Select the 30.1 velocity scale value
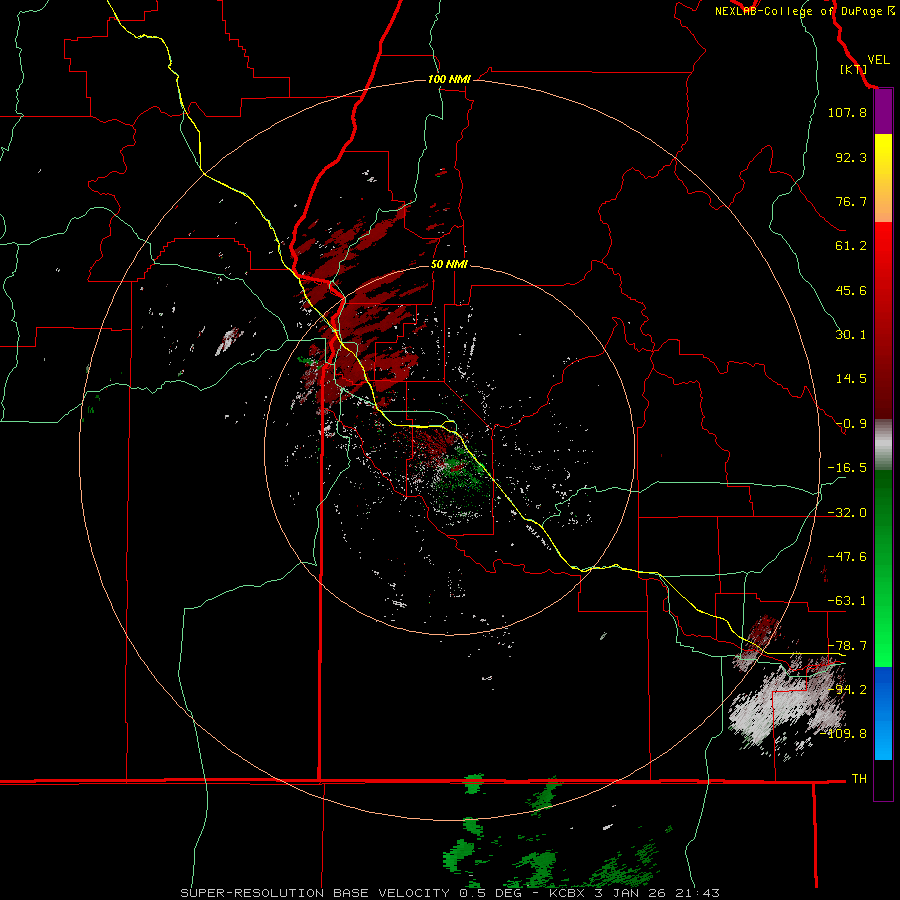 851,335
